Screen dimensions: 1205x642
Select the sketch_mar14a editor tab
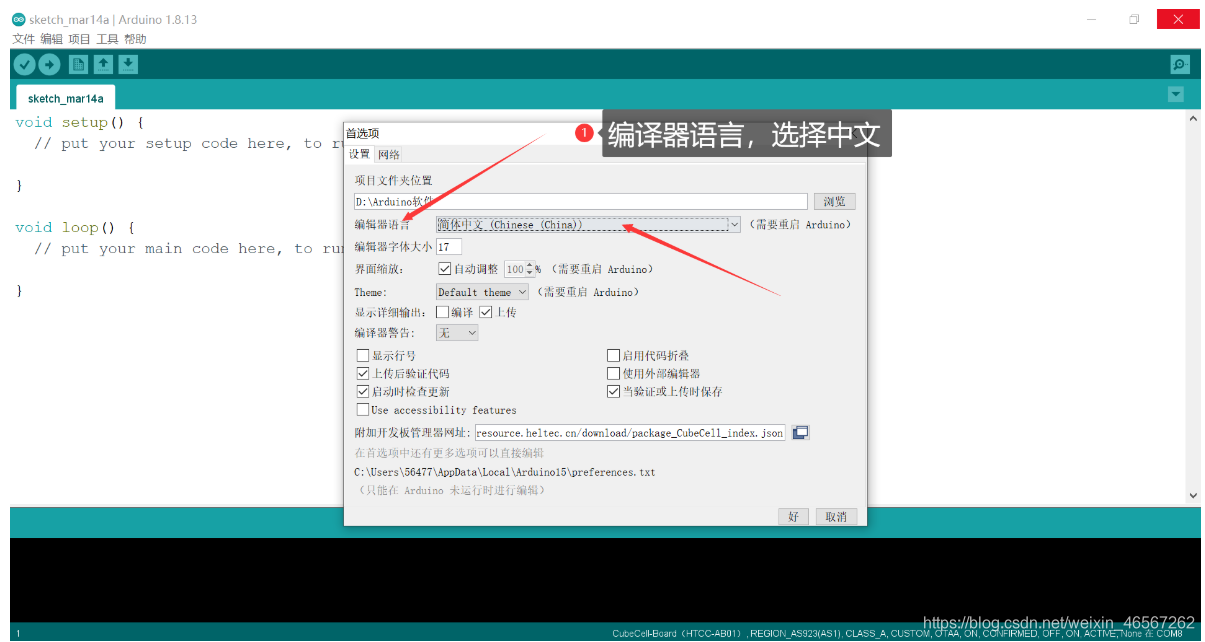point(64,98)
